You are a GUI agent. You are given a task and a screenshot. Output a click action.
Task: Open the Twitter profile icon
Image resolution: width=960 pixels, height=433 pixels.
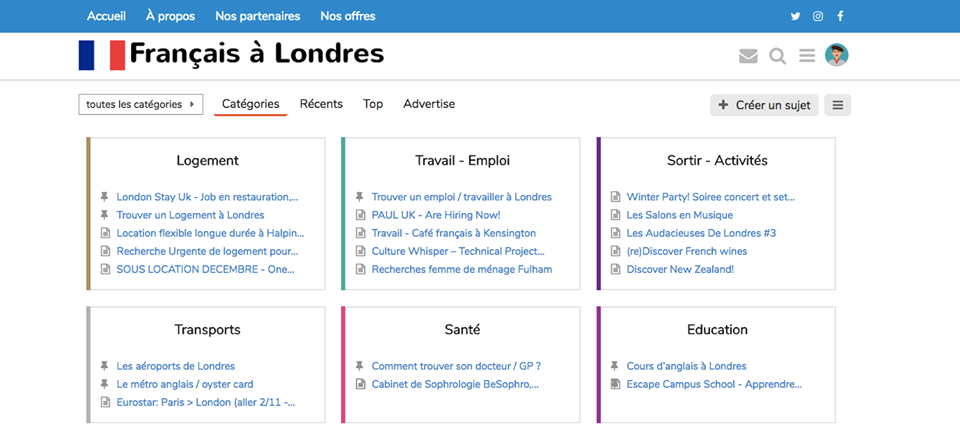795,17
